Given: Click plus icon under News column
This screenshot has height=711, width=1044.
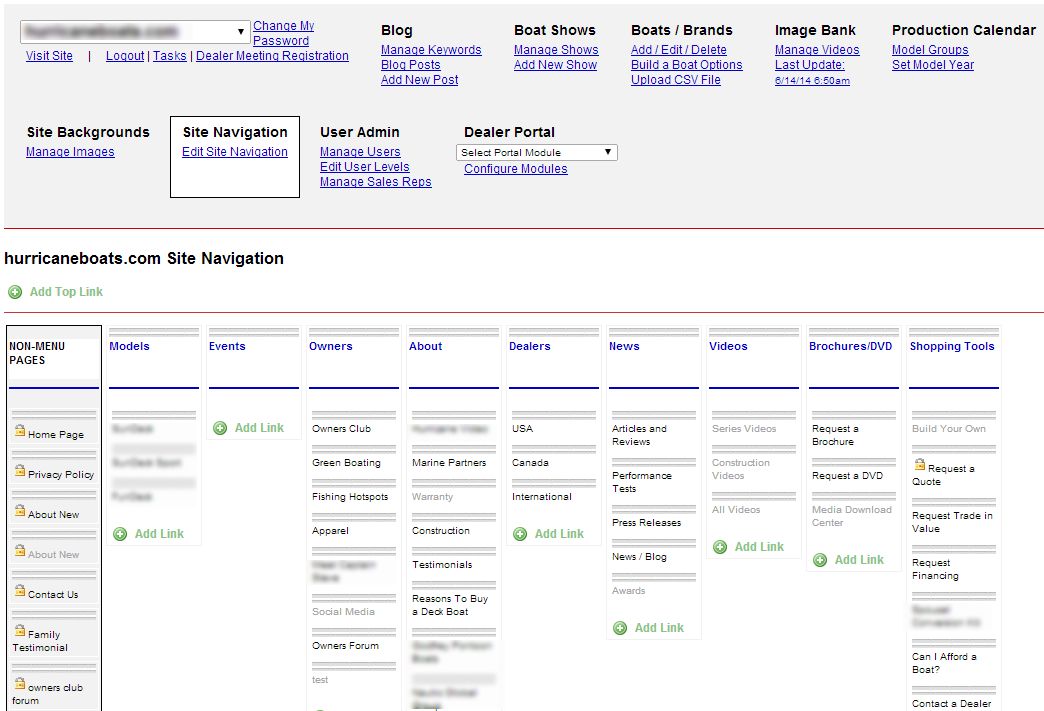Looking at the screenshot, I should click(x=620, y=628).
